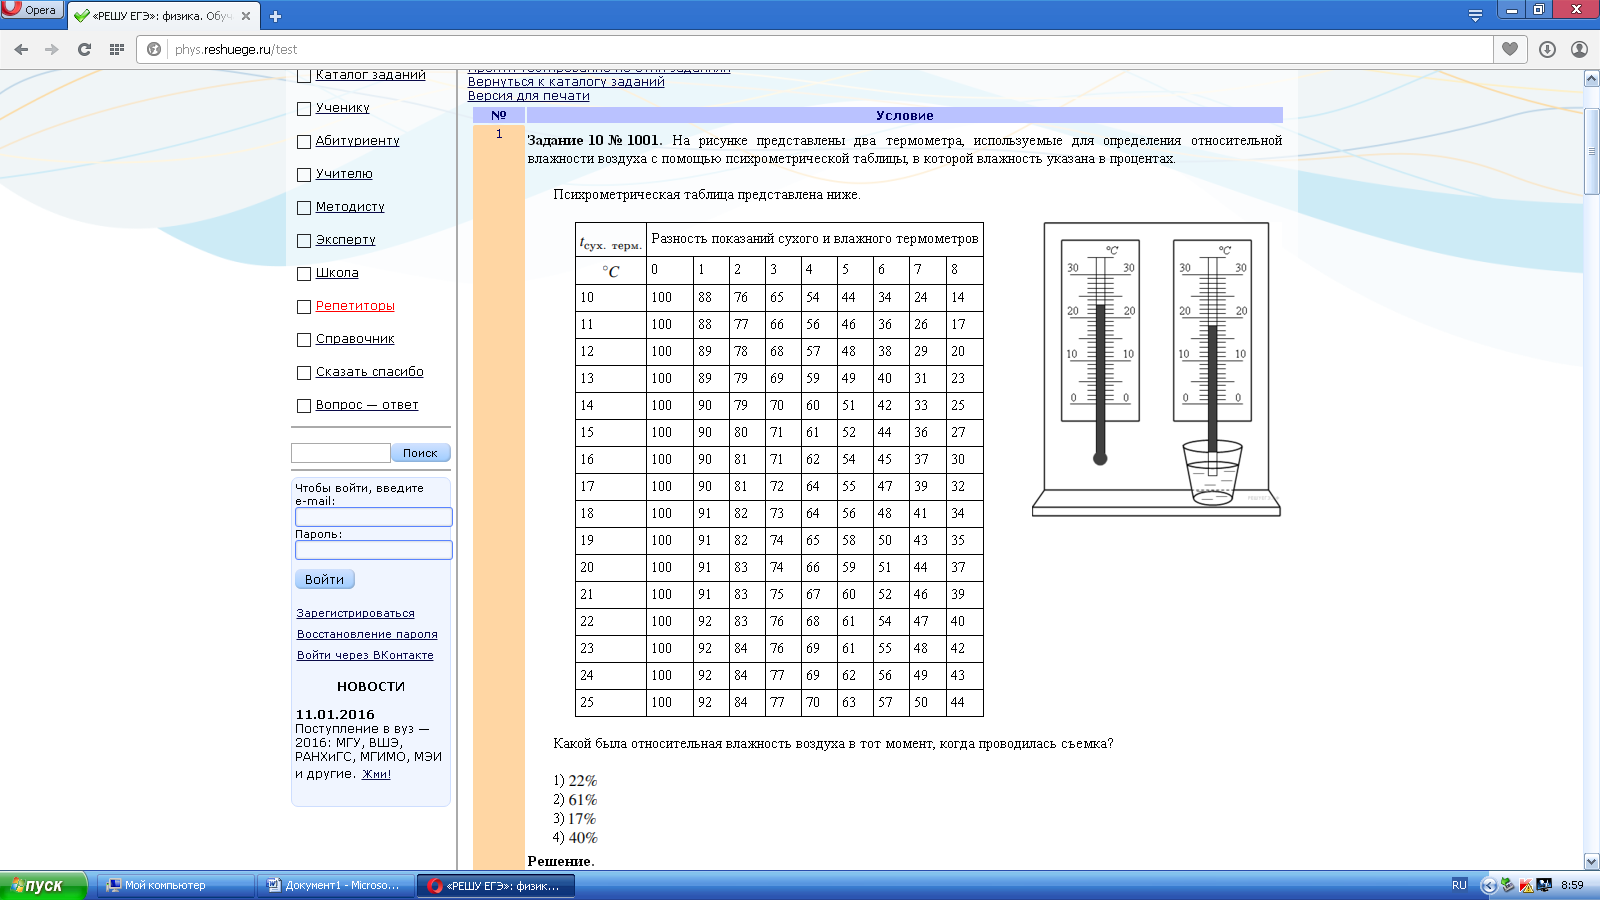The image size is (1600, 900).
Task: Close the РЕШУ ЕГЭ tab
Action: [x=246, y=16]
